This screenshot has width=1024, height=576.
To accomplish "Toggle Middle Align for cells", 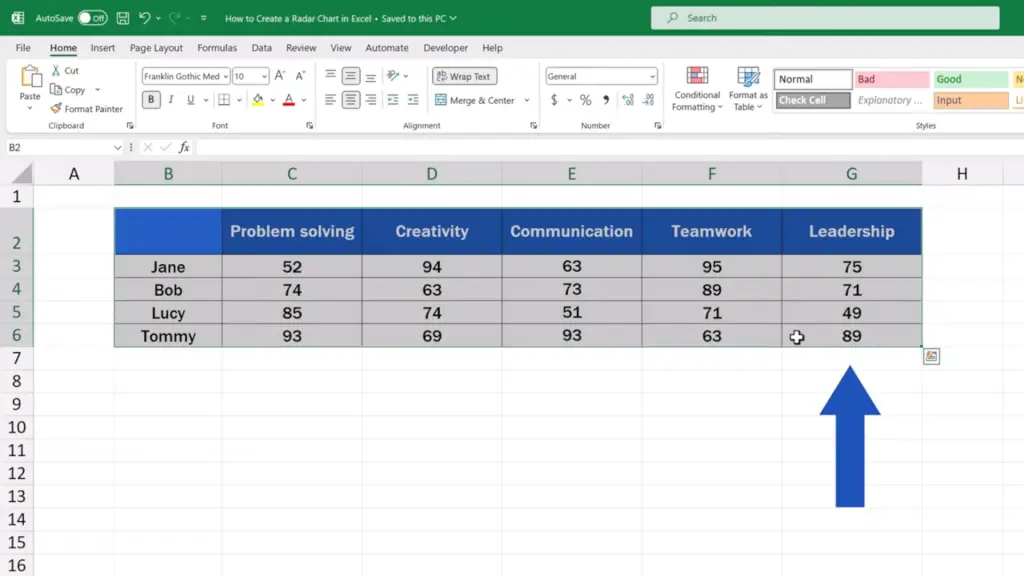I will (x=351, y=76).
